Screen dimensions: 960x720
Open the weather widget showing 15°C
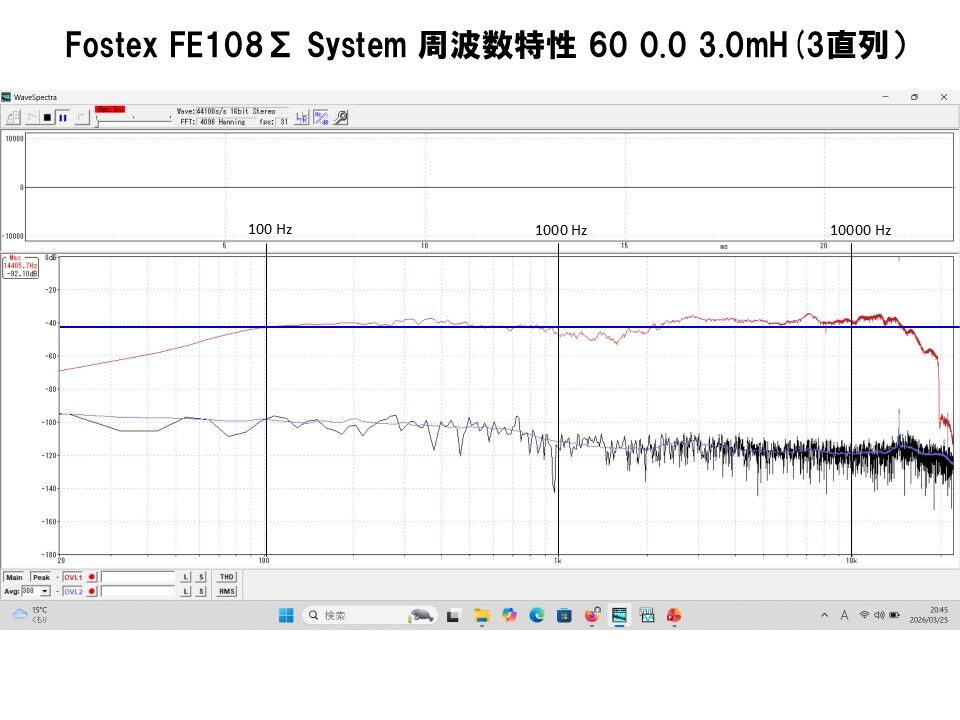point(29,615)
